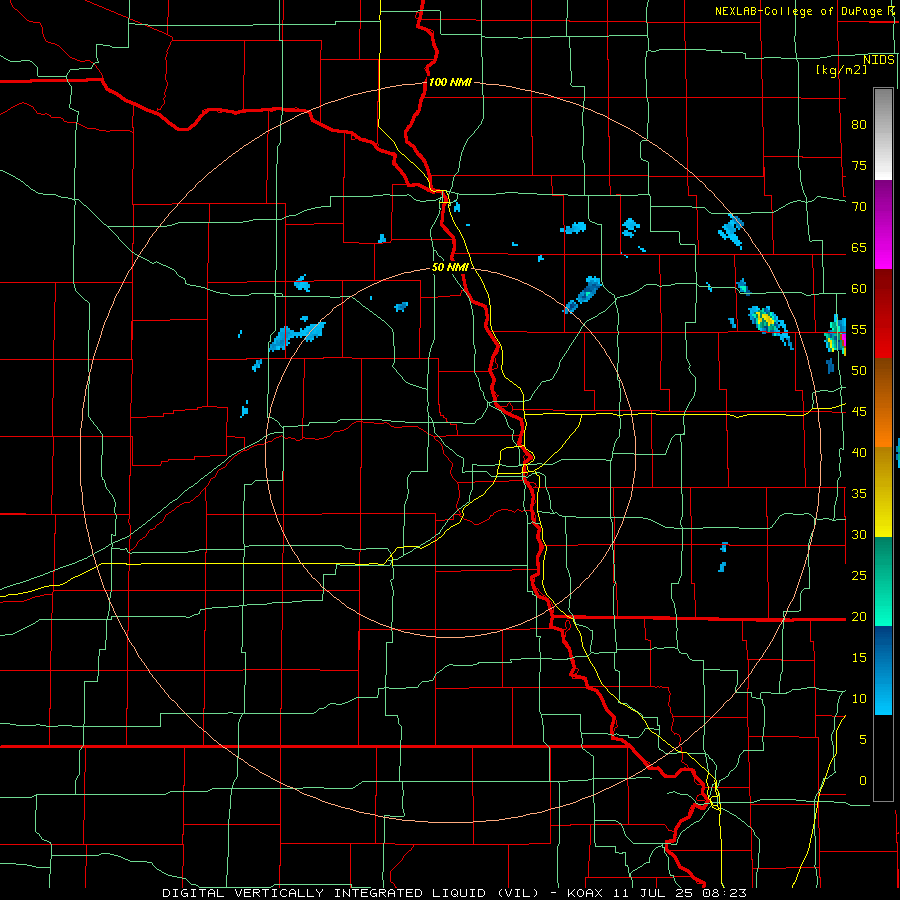Pick the red segment of the color bar
The width and height of the screenshot is (900, 900).
pyautogui.click(x=883, y=314)
